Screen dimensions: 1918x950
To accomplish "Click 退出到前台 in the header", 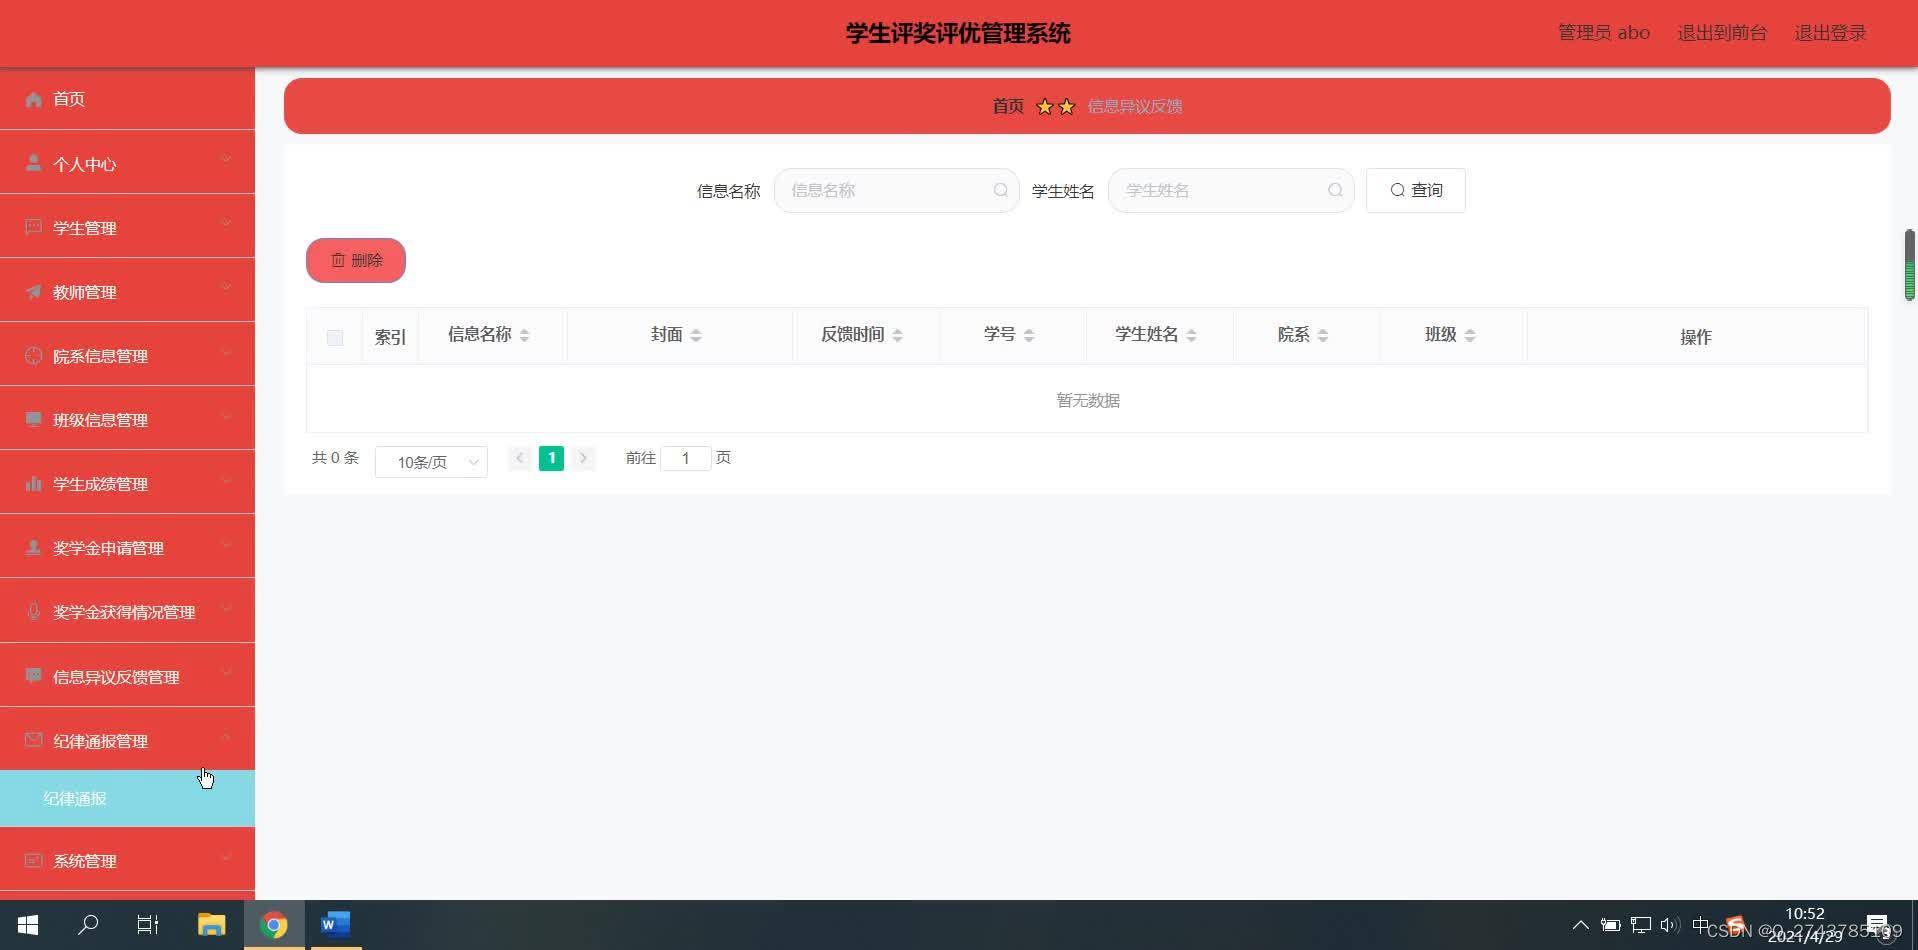I will [x=1722, y=33].
